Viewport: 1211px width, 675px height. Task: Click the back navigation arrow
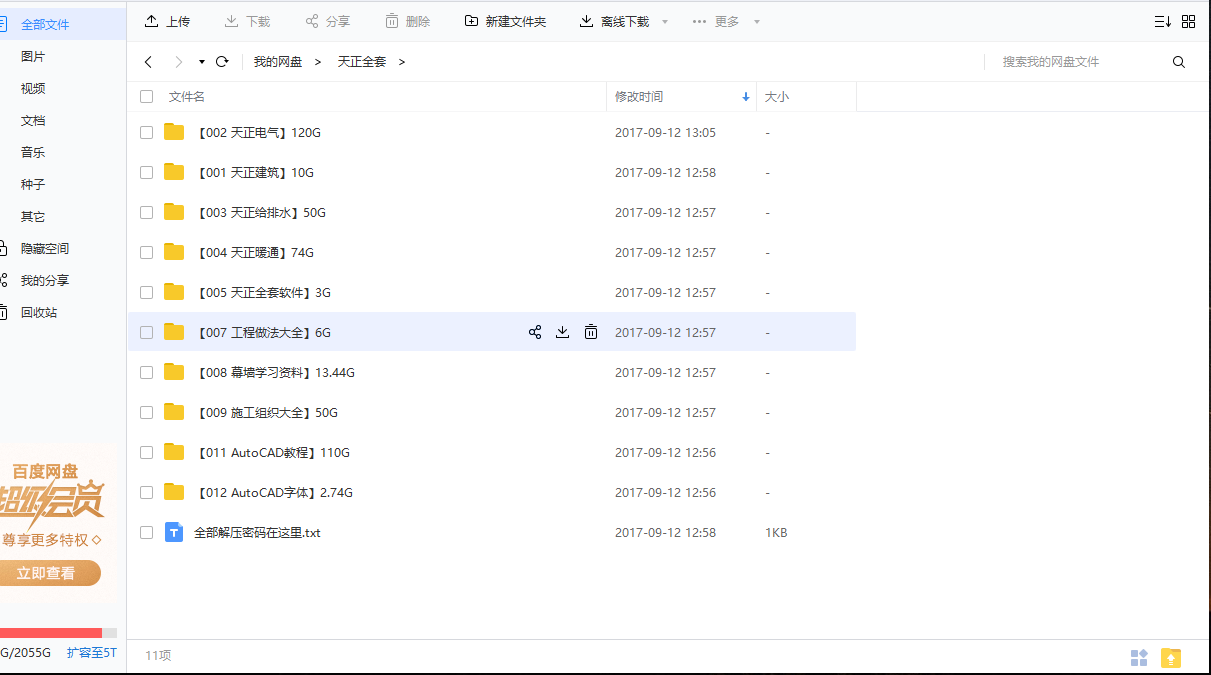point(148,62)
